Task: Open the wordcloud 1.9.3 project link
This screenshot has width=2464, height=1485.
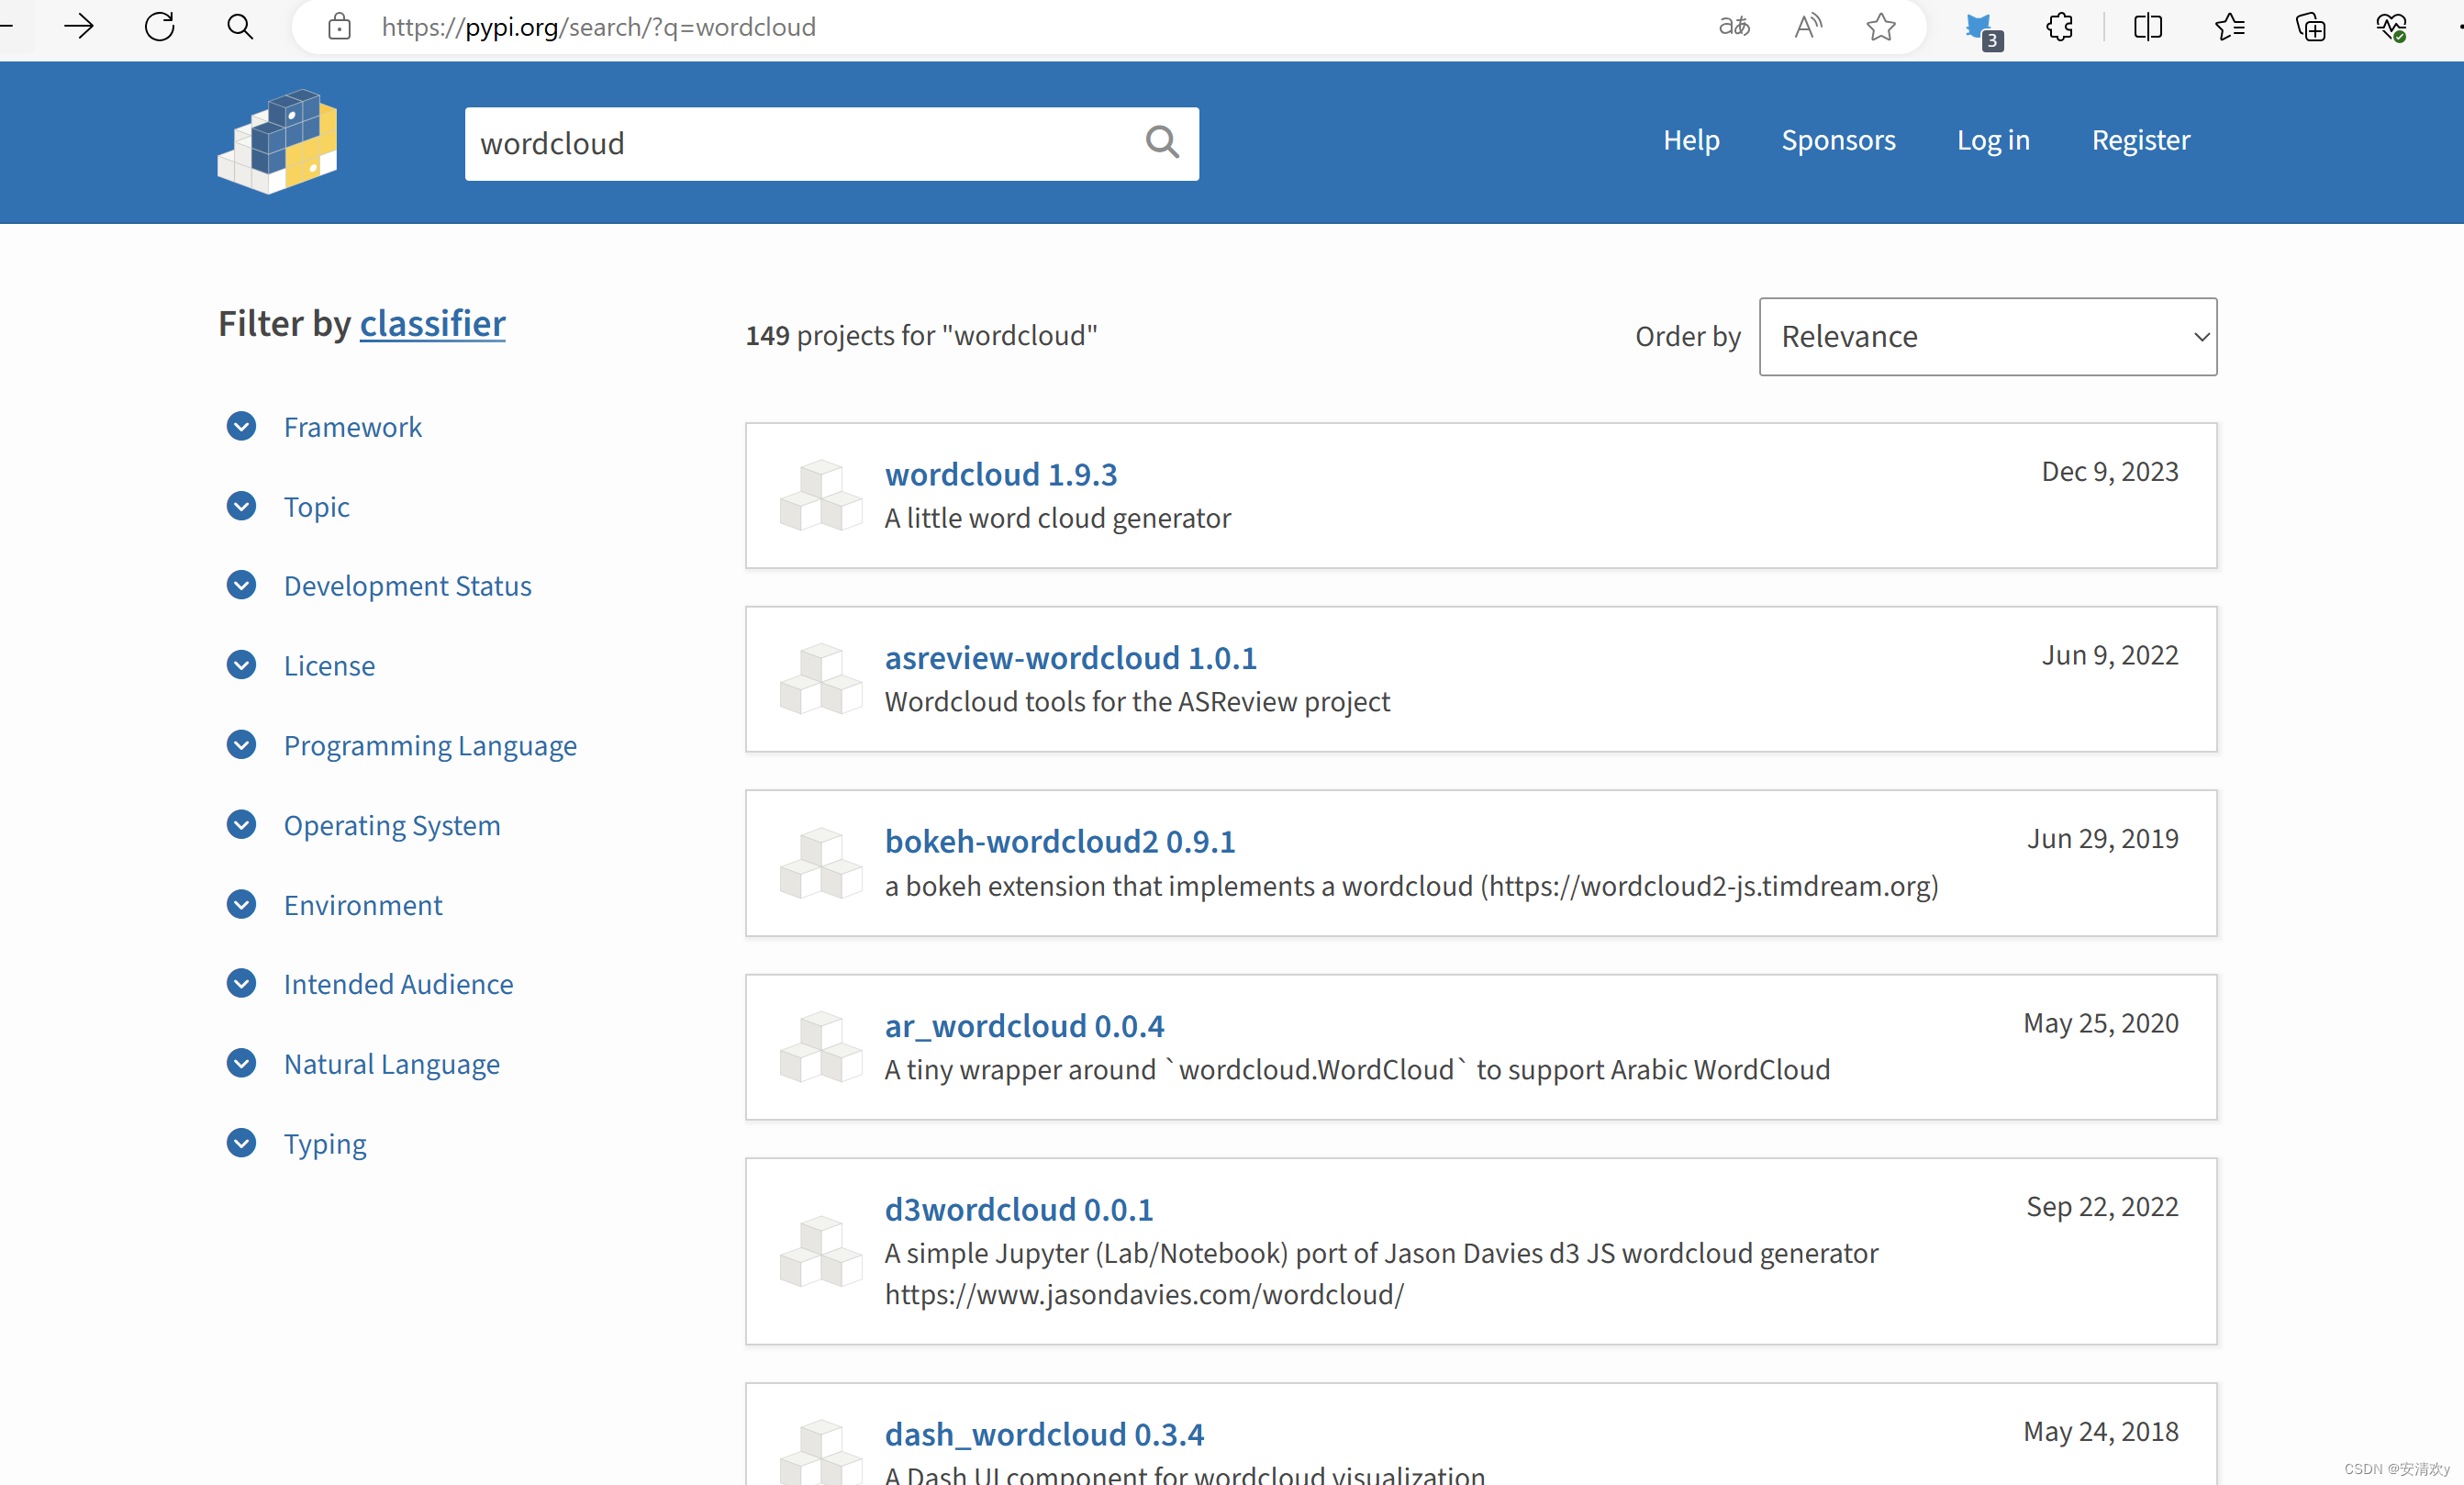Action: (x=1000, y=474)
